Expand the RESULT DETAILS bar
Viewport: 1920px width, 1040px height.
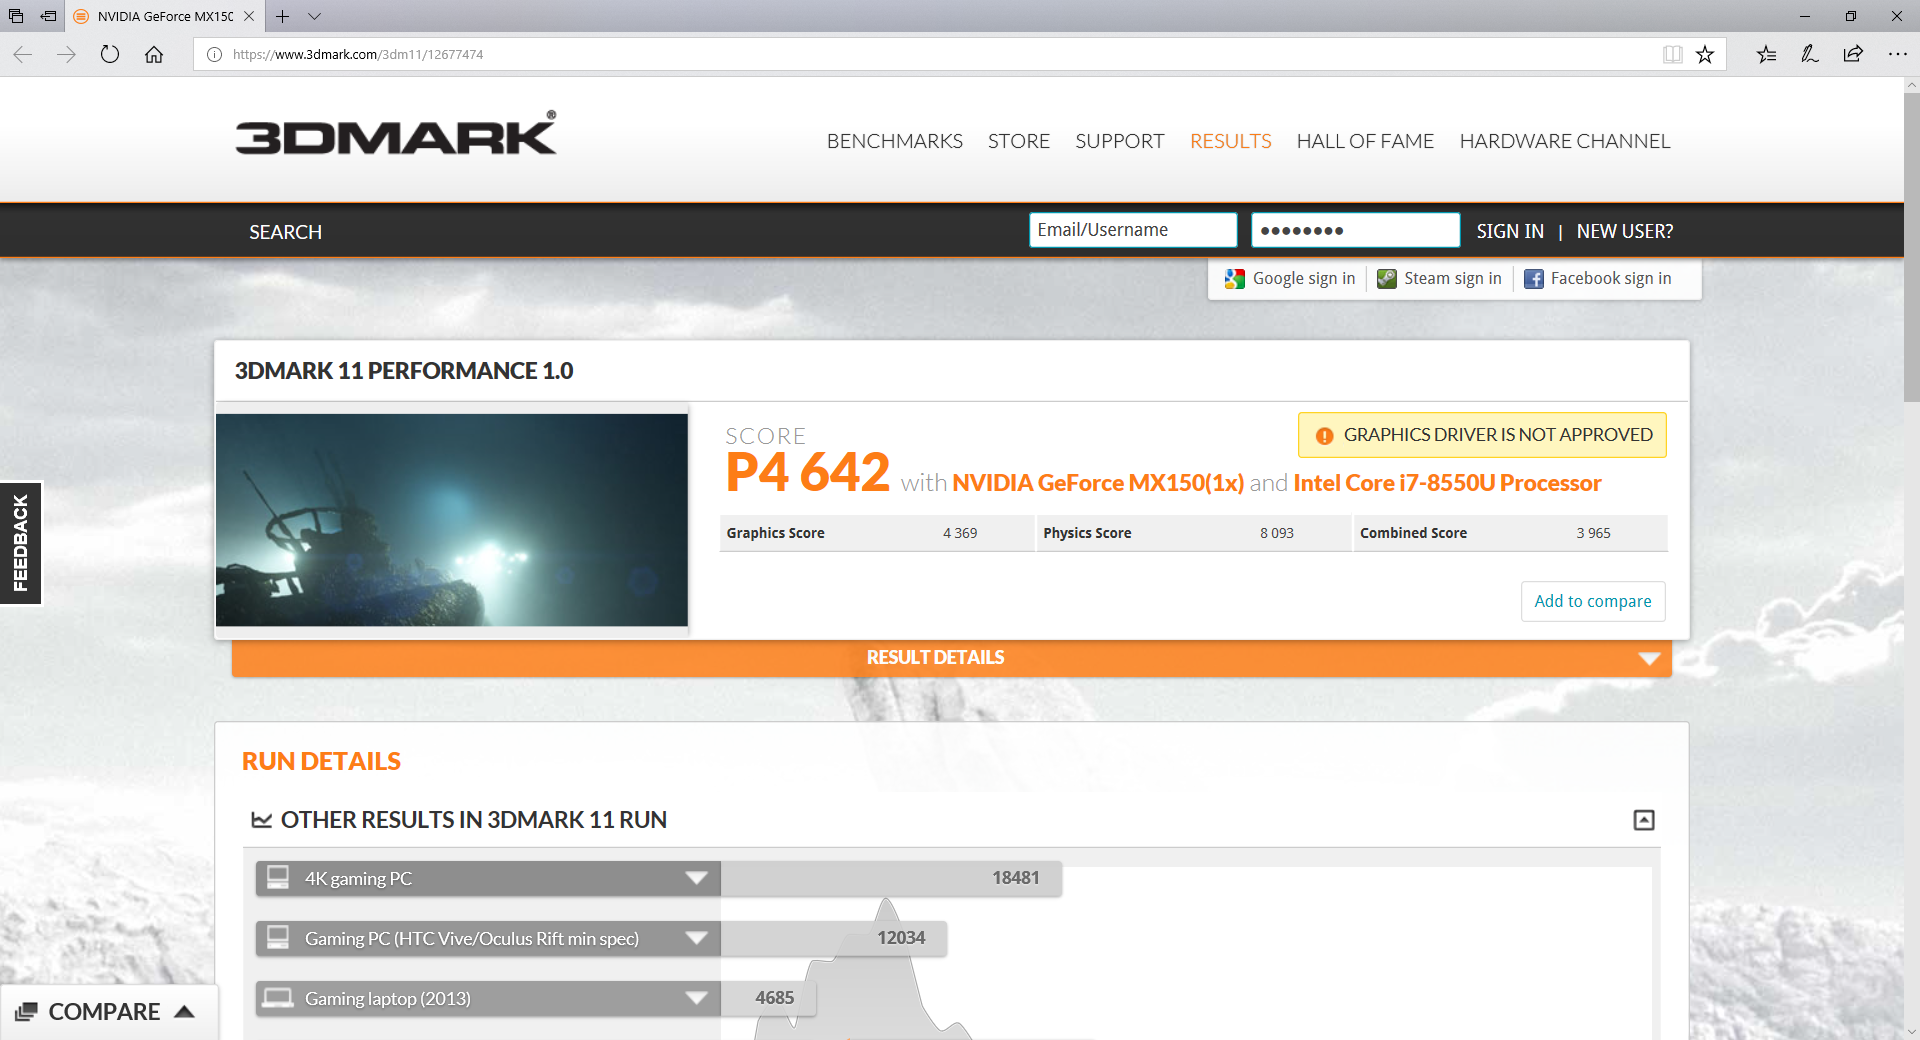[x=951, y=657]
